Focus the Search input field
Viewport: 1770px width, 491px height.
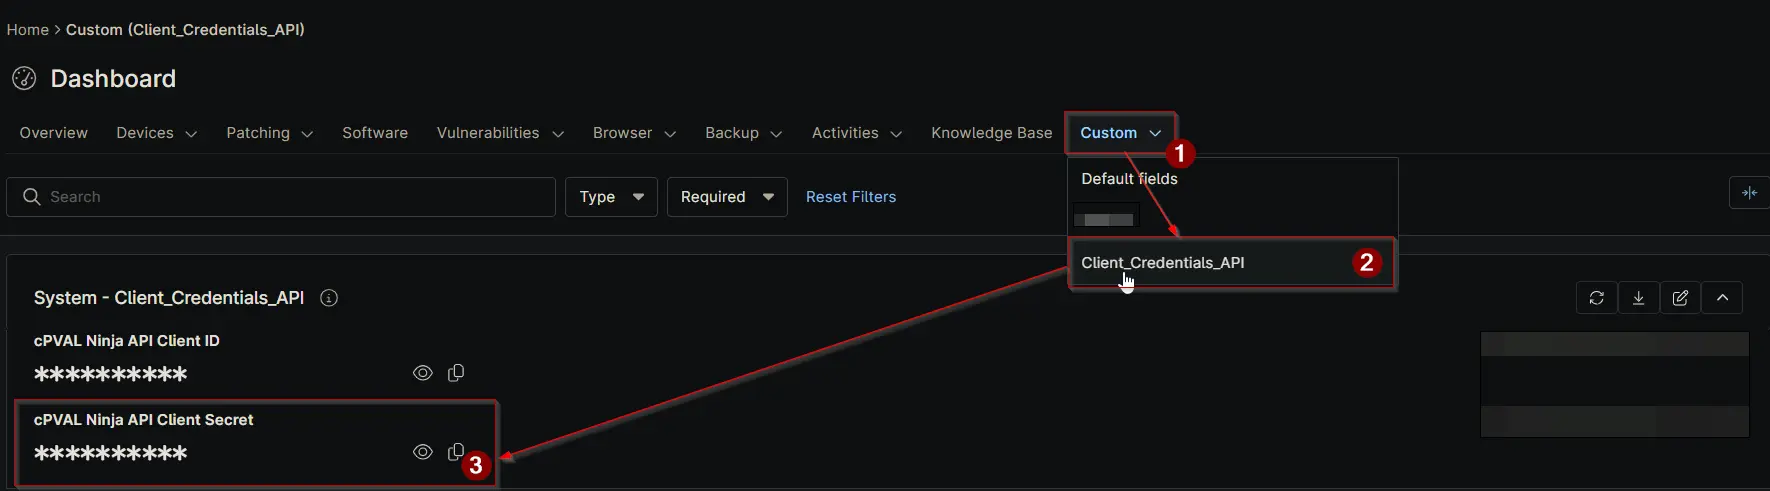(x=281, y=197)
